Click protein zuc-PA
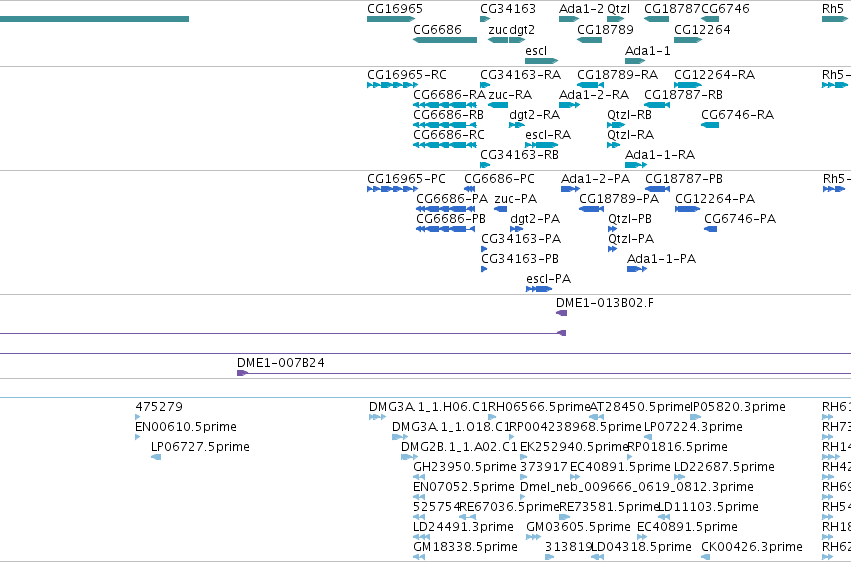 [500, 209]
